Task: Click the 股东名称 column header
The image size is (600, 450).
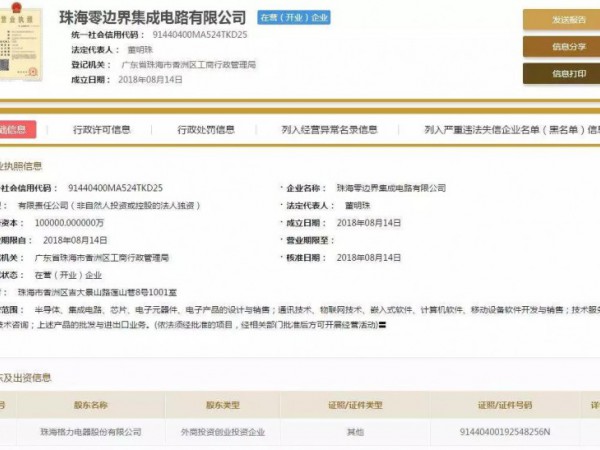Action: click(x=91, y=406)
